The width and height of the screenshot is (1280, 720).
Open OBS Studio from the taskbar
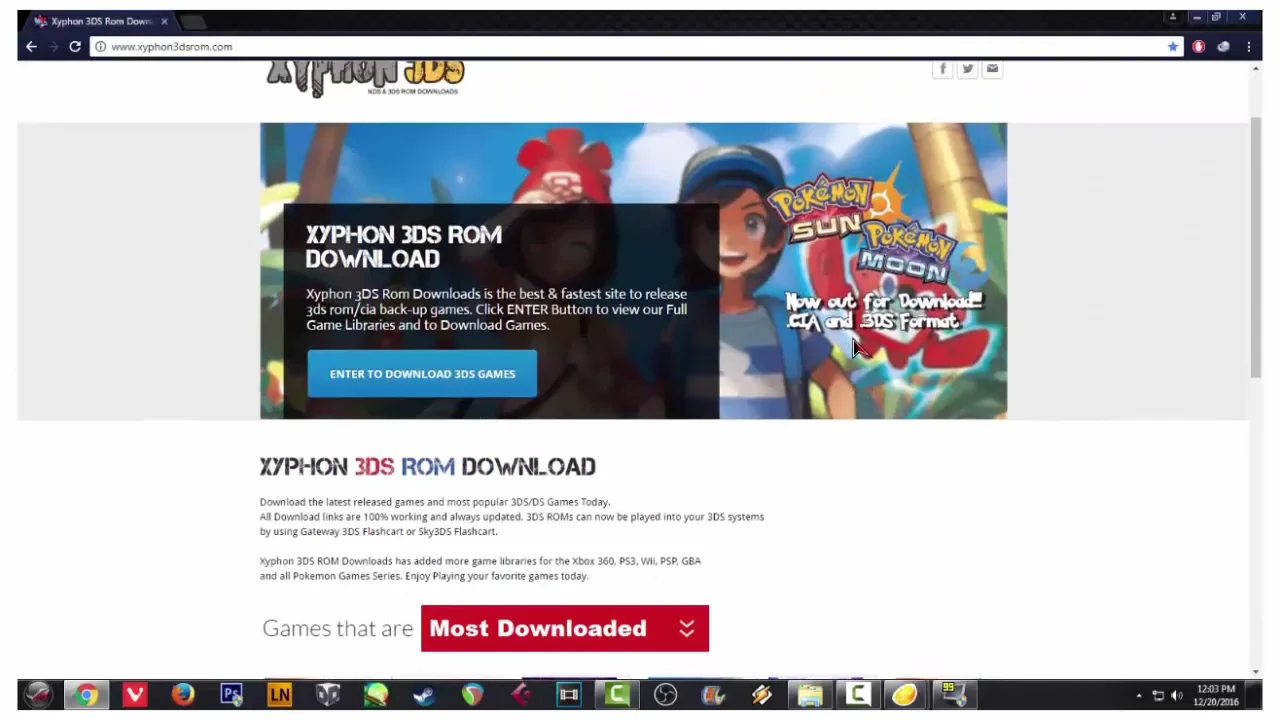coord(665,695)
